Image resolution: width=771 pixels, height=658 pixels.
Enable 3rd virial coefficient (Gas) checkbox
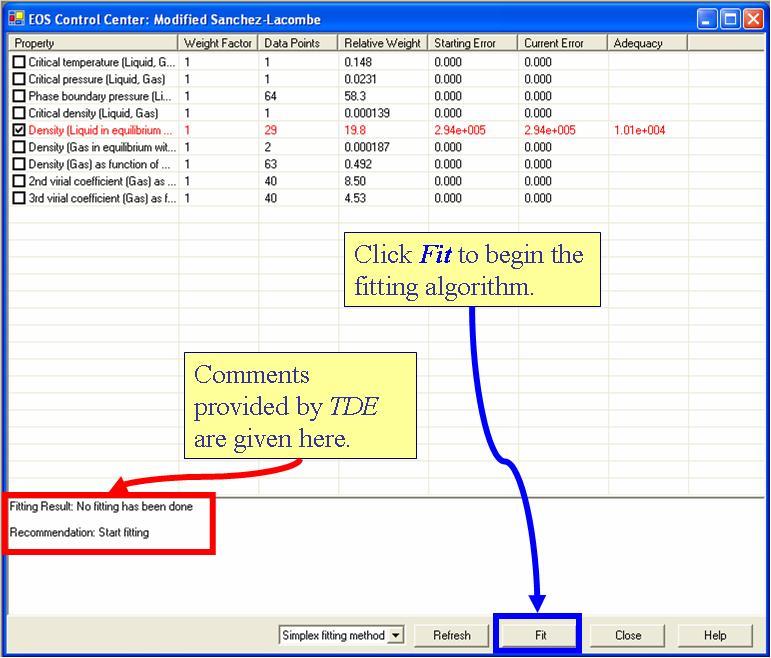coord(19,198)
